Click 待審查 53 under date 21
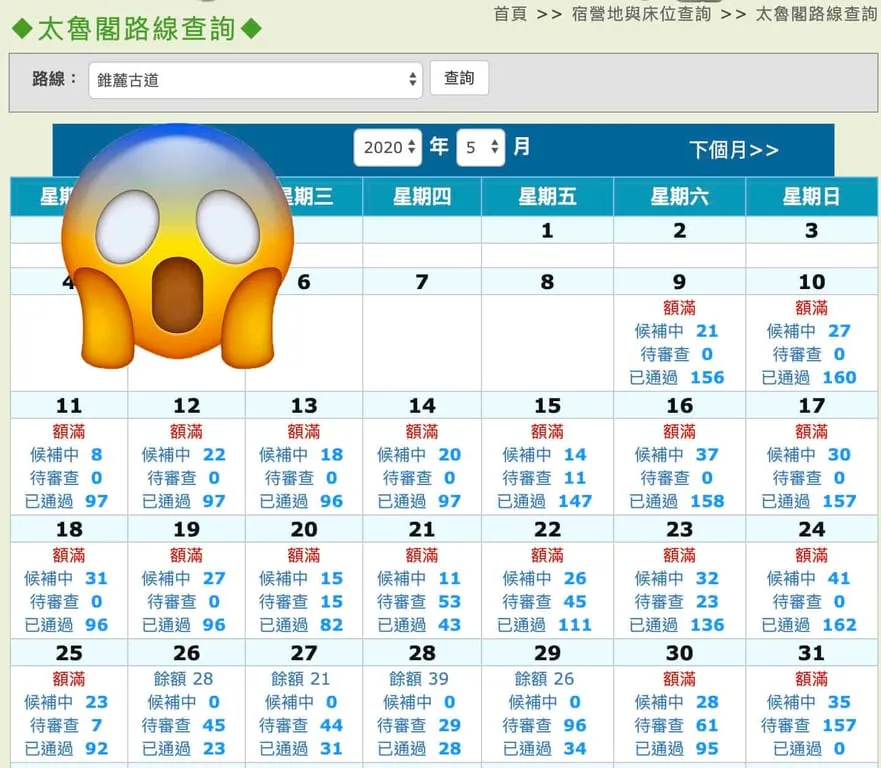881x768 pixels. [x=419, y=601]
